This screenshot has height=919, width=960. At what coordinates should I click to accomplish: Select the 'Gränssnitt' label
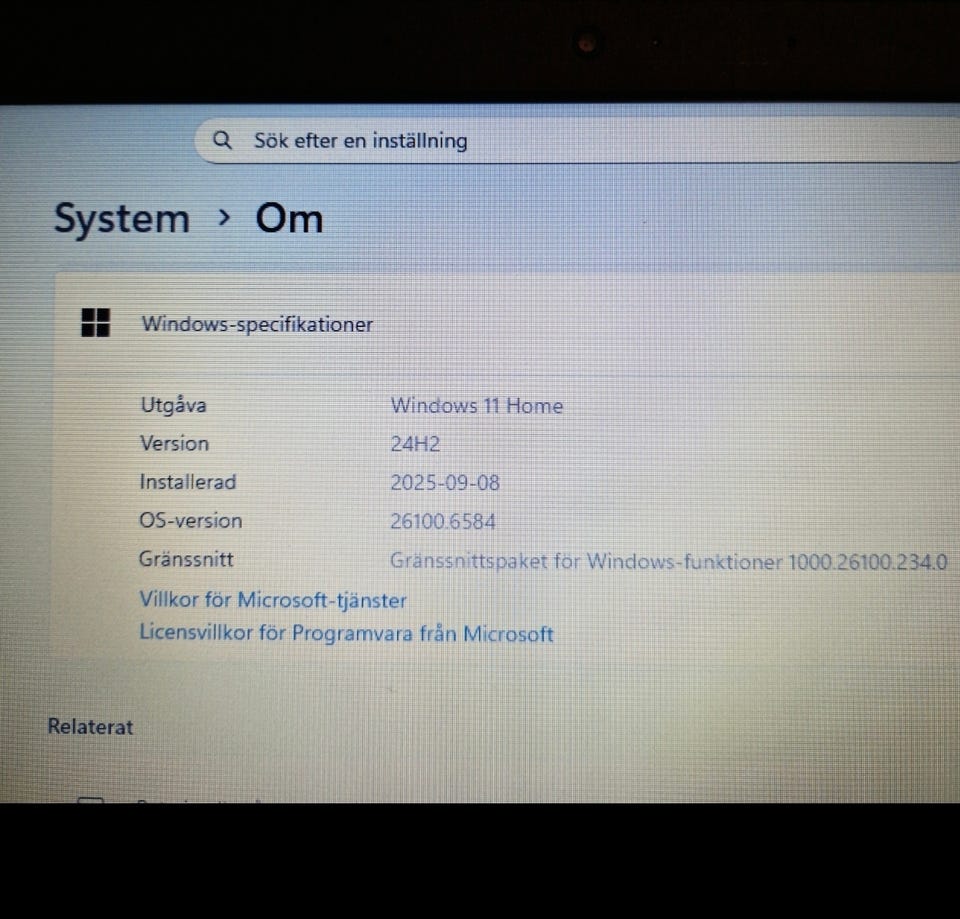tap(186, 559)
